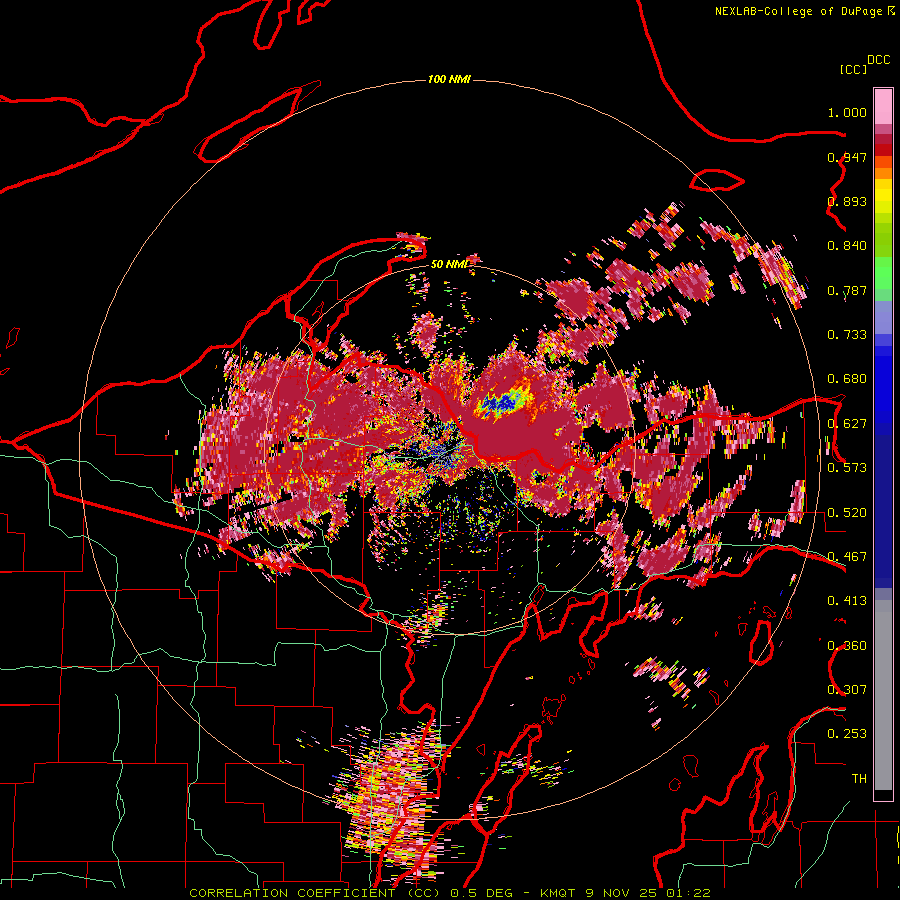This screenshot has width=900, height=900.
Task: Pick the pink top segment of color bar
Action: click(883, 106)
